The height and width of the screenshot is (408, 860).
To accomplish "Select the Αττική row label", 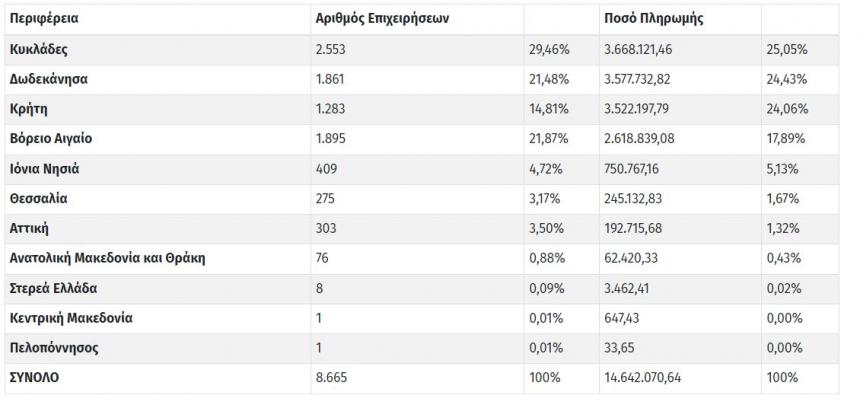I will point(29,228).
